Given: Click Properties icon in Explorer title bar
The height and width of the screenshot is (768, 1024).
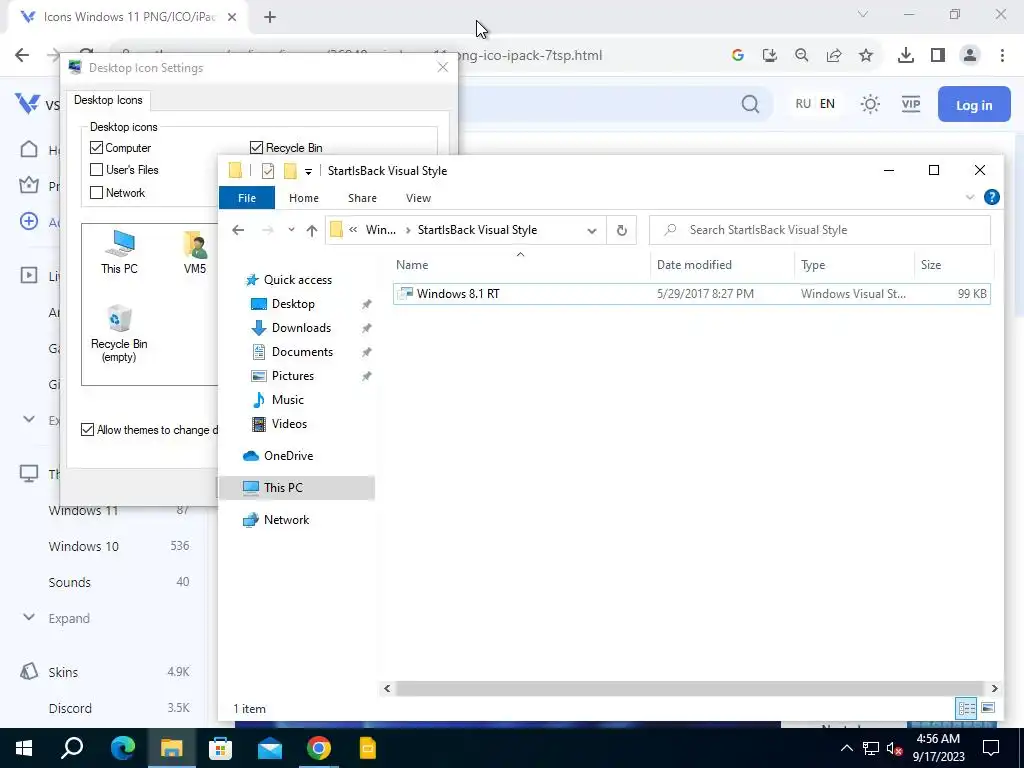Looking at the screenshot, I should coord(268,171).
